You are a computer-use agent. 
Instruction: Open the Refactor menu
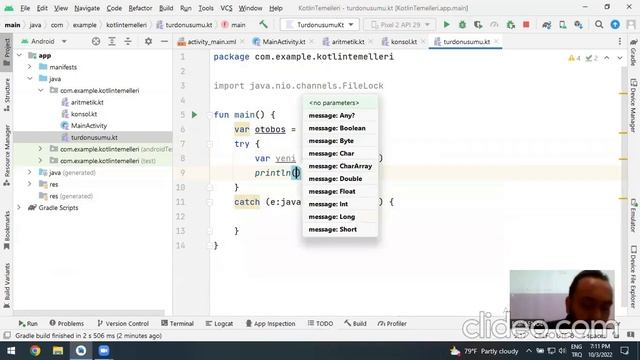[140, 8]
